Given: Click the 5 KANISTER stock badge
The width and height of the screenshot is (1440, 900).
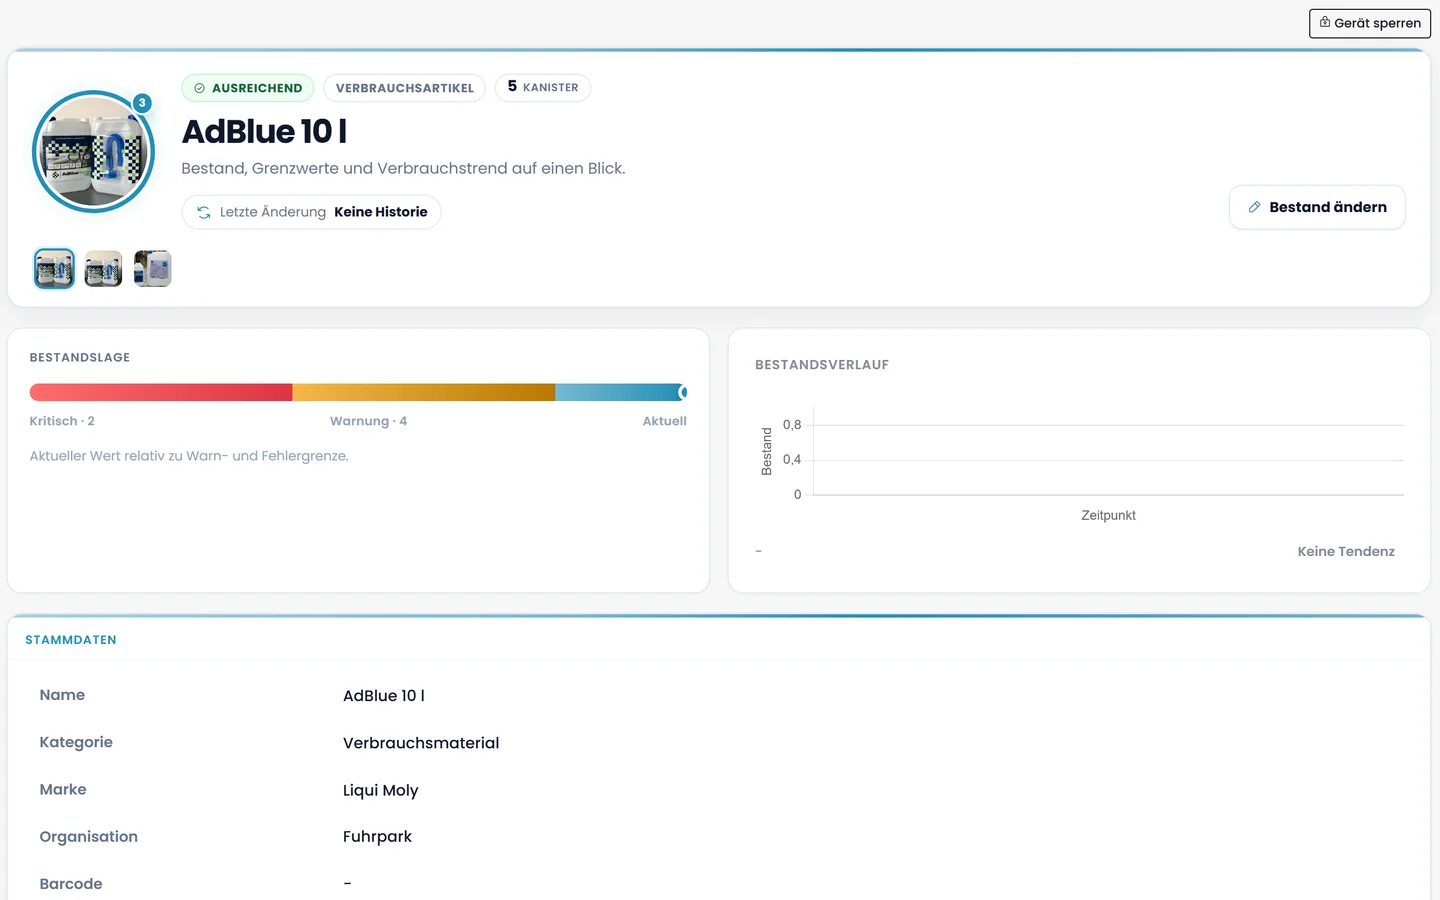Looking at the screenshot, I should tap(543, 87).
